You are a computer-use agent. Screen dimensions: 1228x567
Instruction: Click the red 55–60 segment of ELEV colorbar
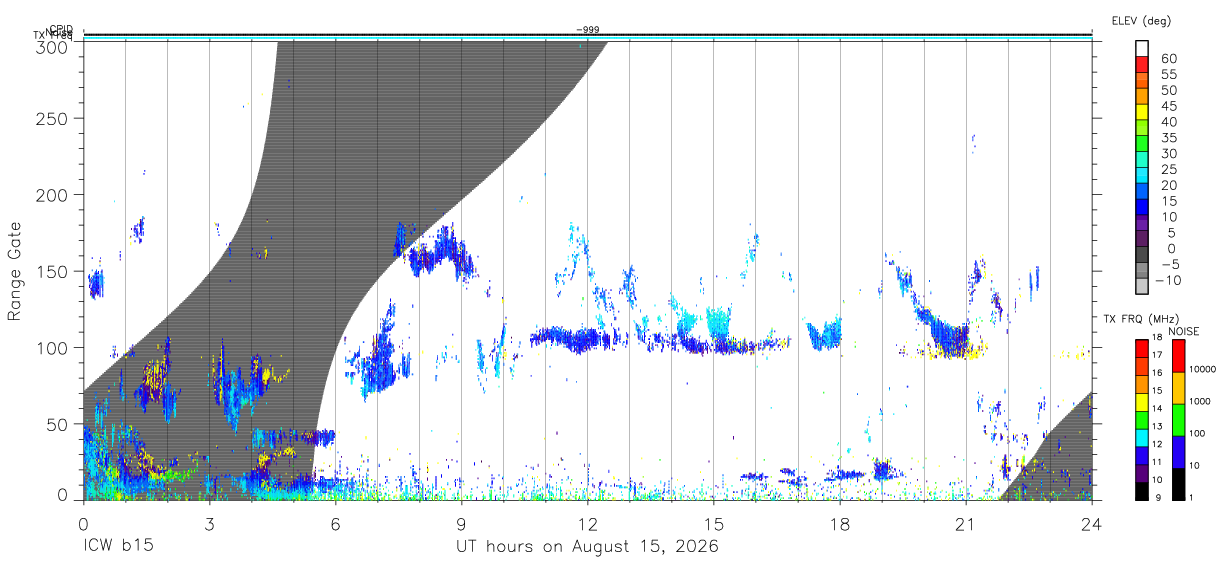(1142, 67)
